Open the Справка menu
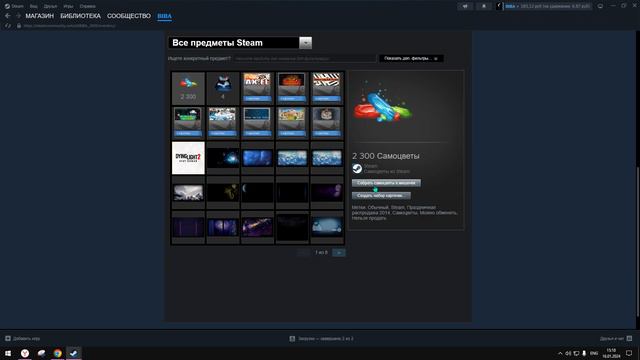This screenshot has width=640, height=360. tap(87, 6)
